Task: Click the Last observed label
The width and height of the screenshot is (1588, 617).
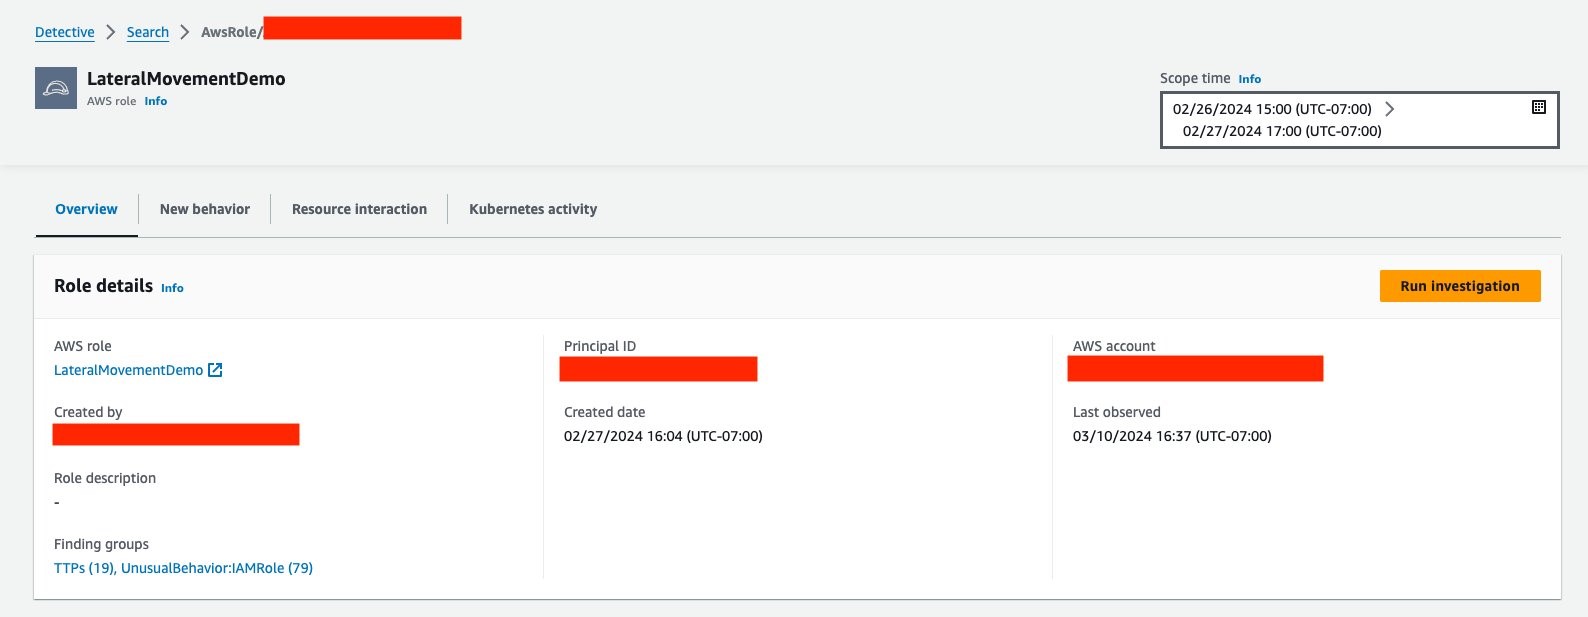Action: 1117,412
